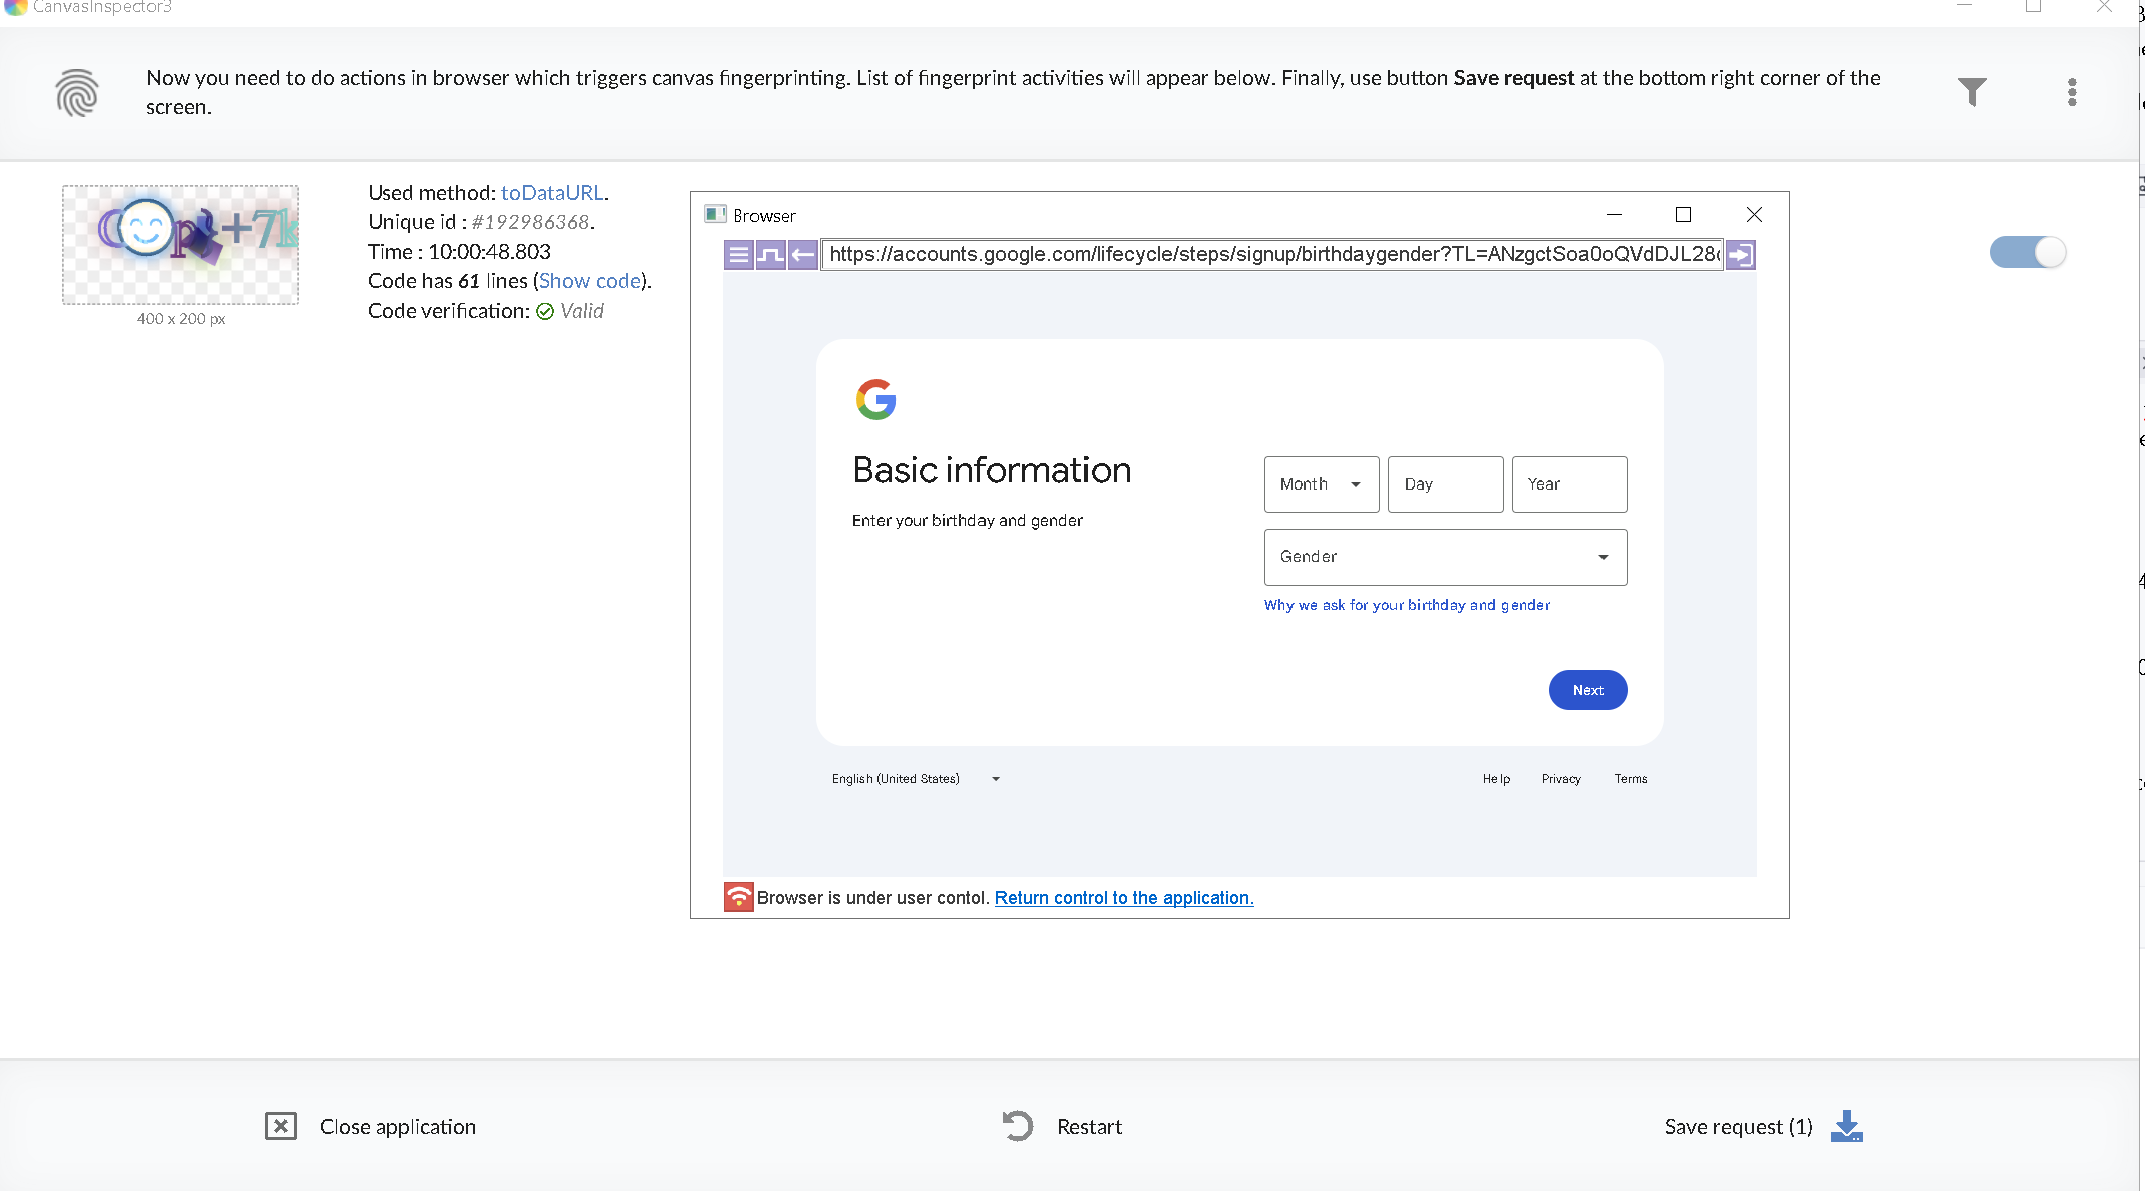This screenshot has width=2145, height=1191.
Task: Open the English (United States) language selector
Action: [915, 779]
